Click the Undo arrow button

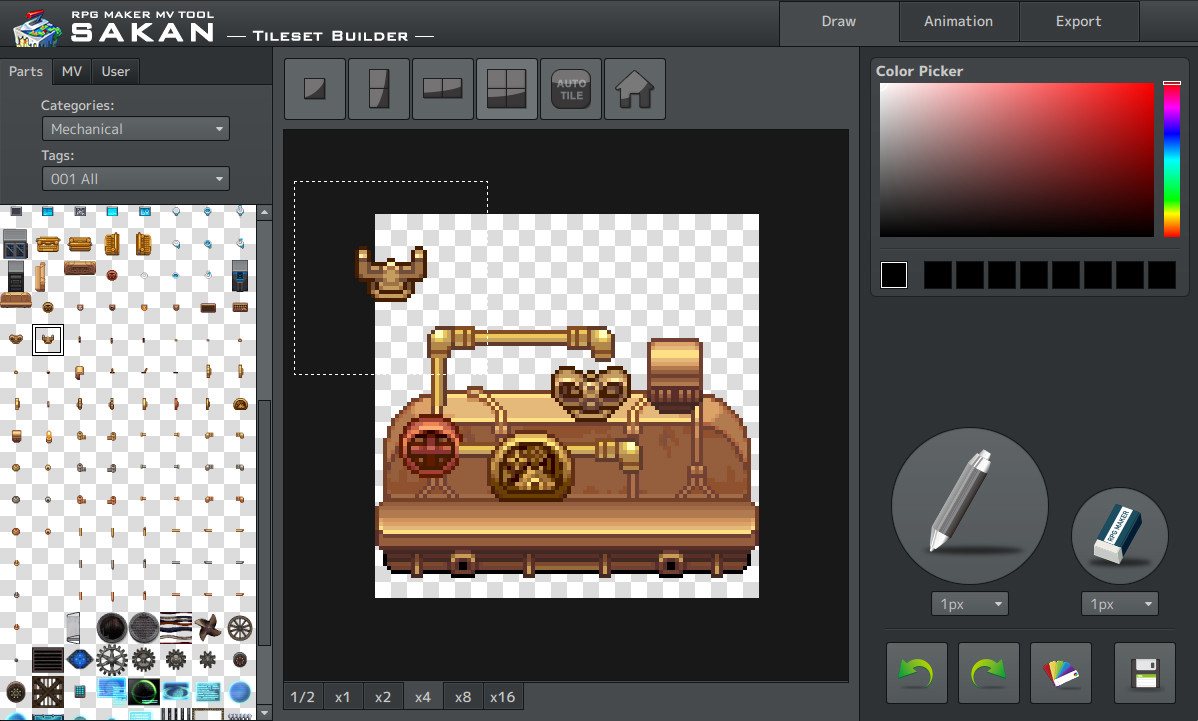click(916, 673)
